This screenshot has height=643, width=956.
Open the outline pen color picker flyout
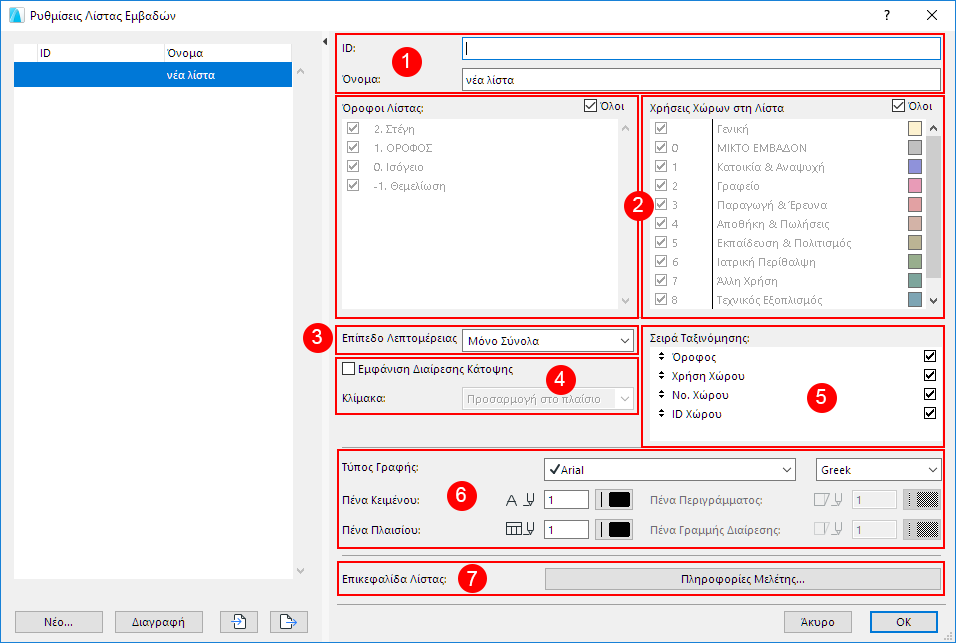[922, 500]
